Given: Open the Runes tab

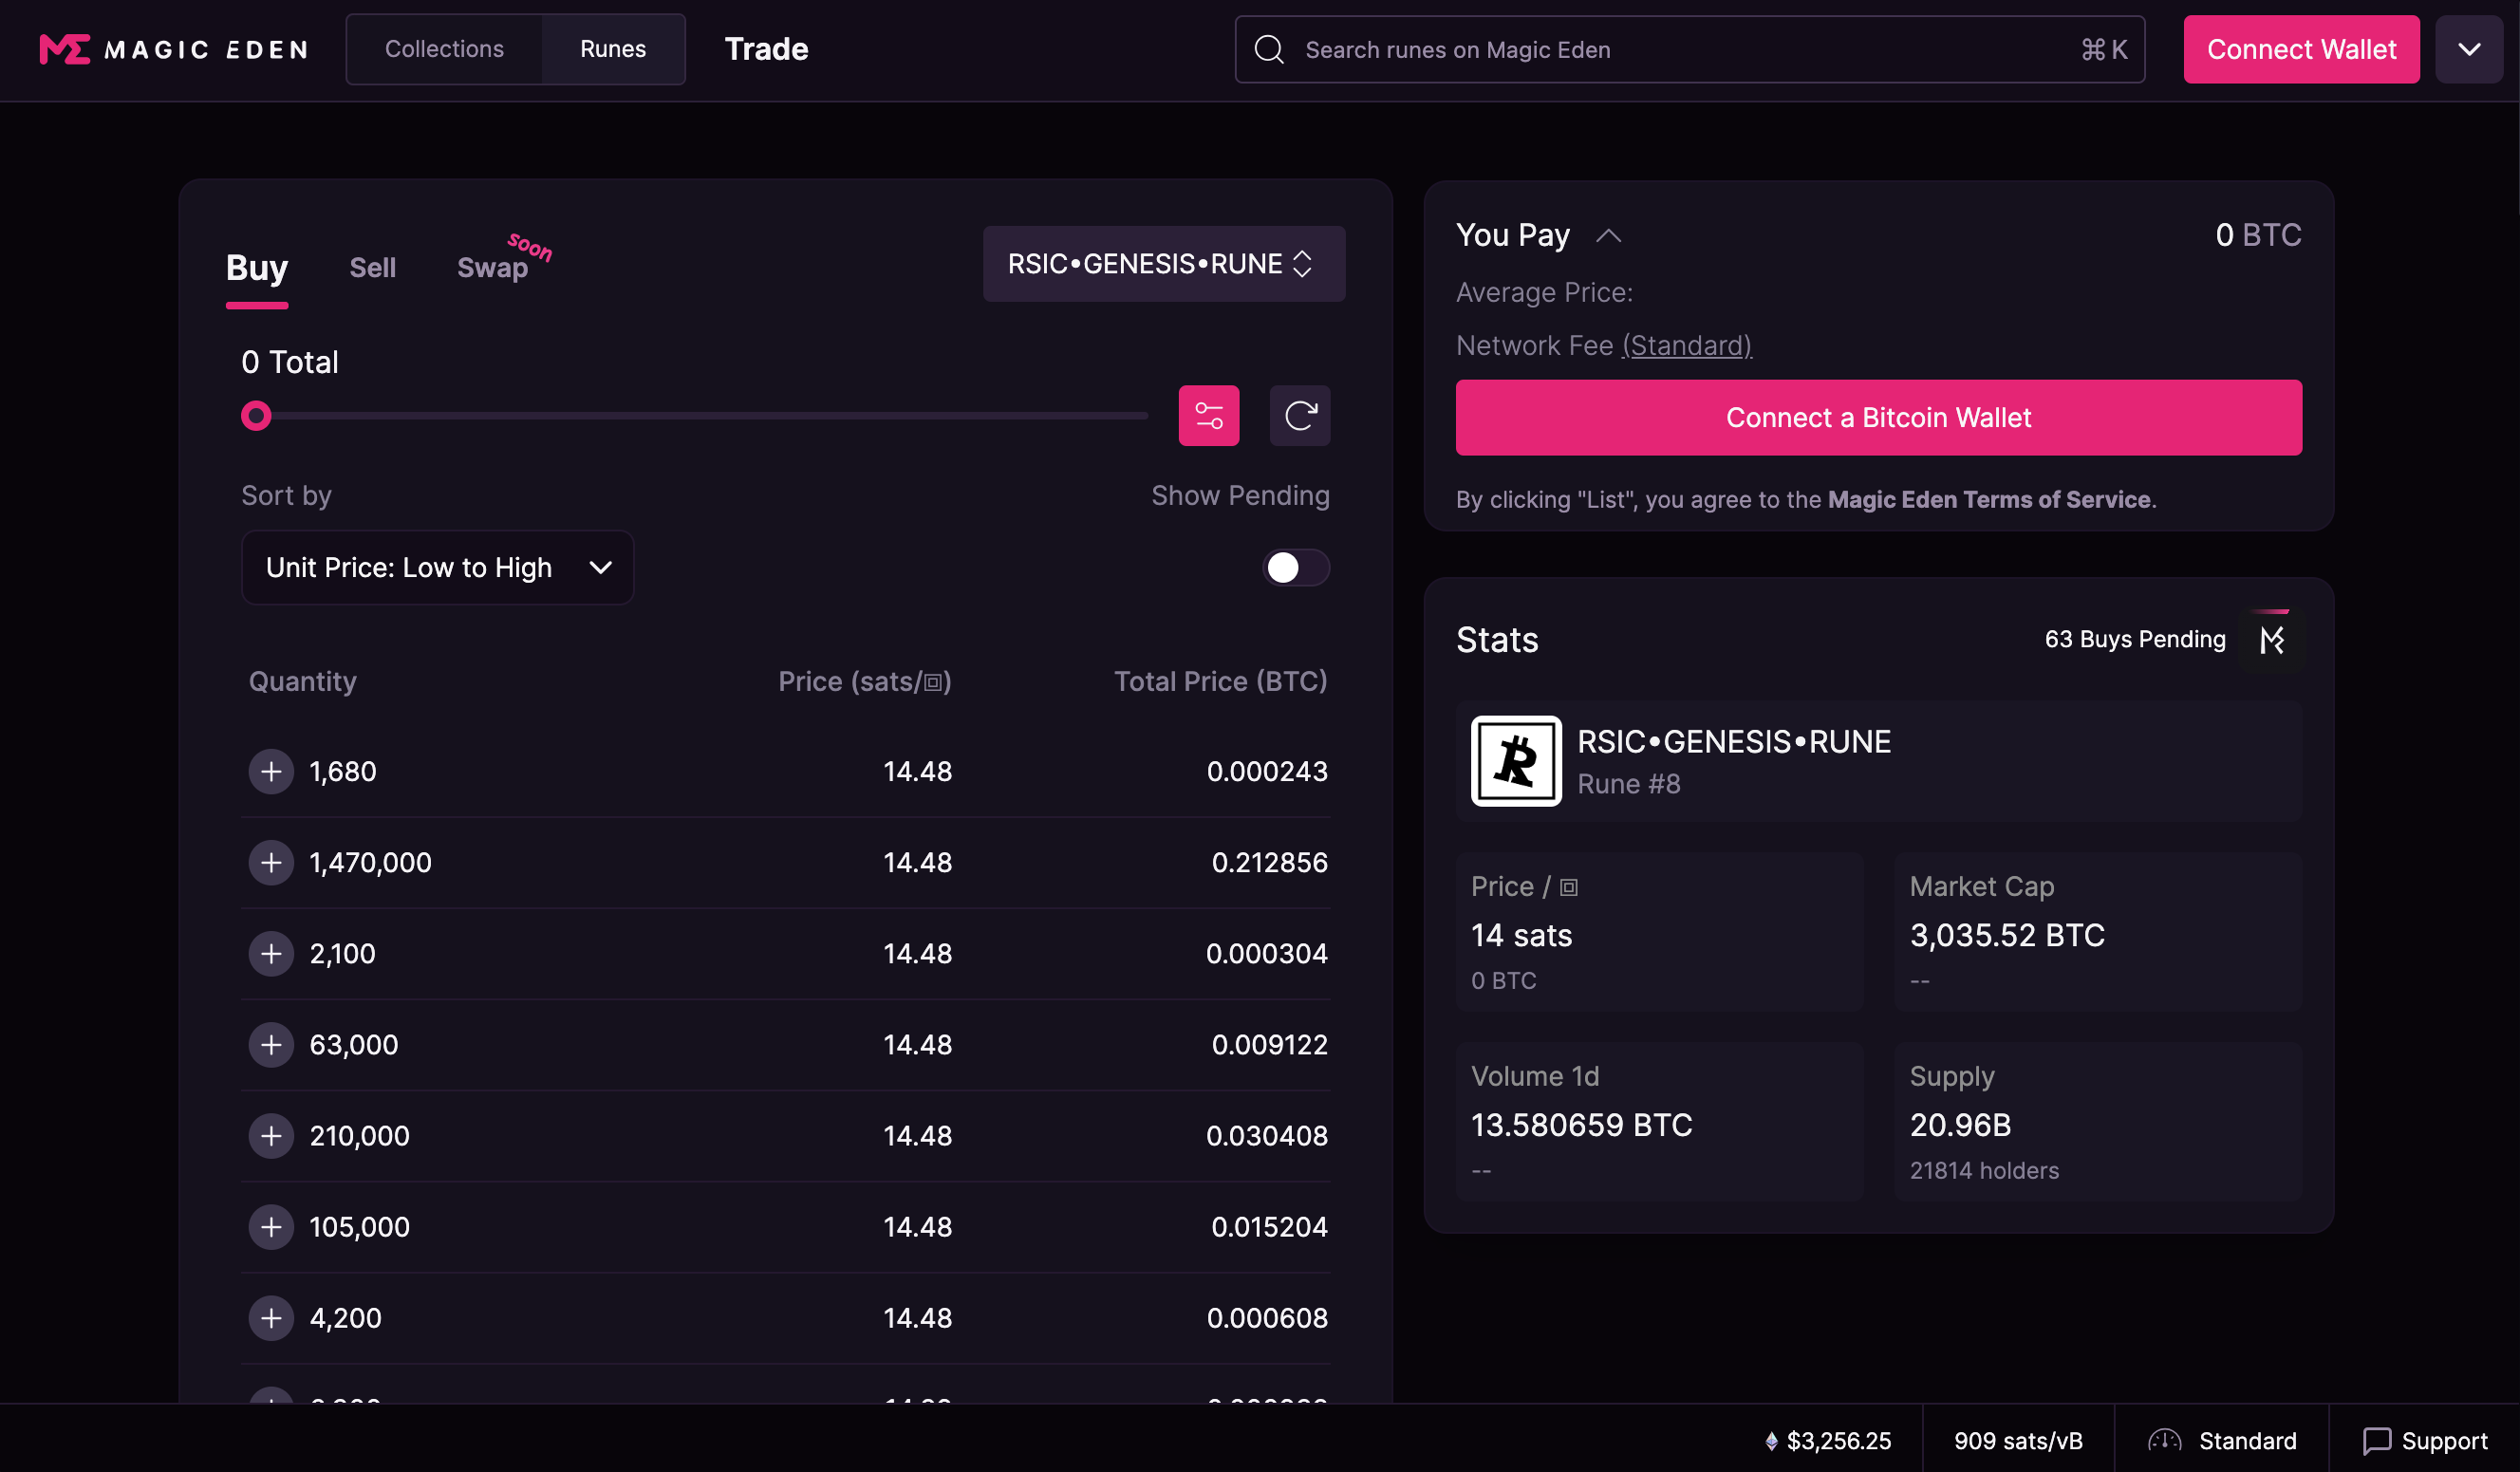Looking at the screenshot, I should click(613, 49).
